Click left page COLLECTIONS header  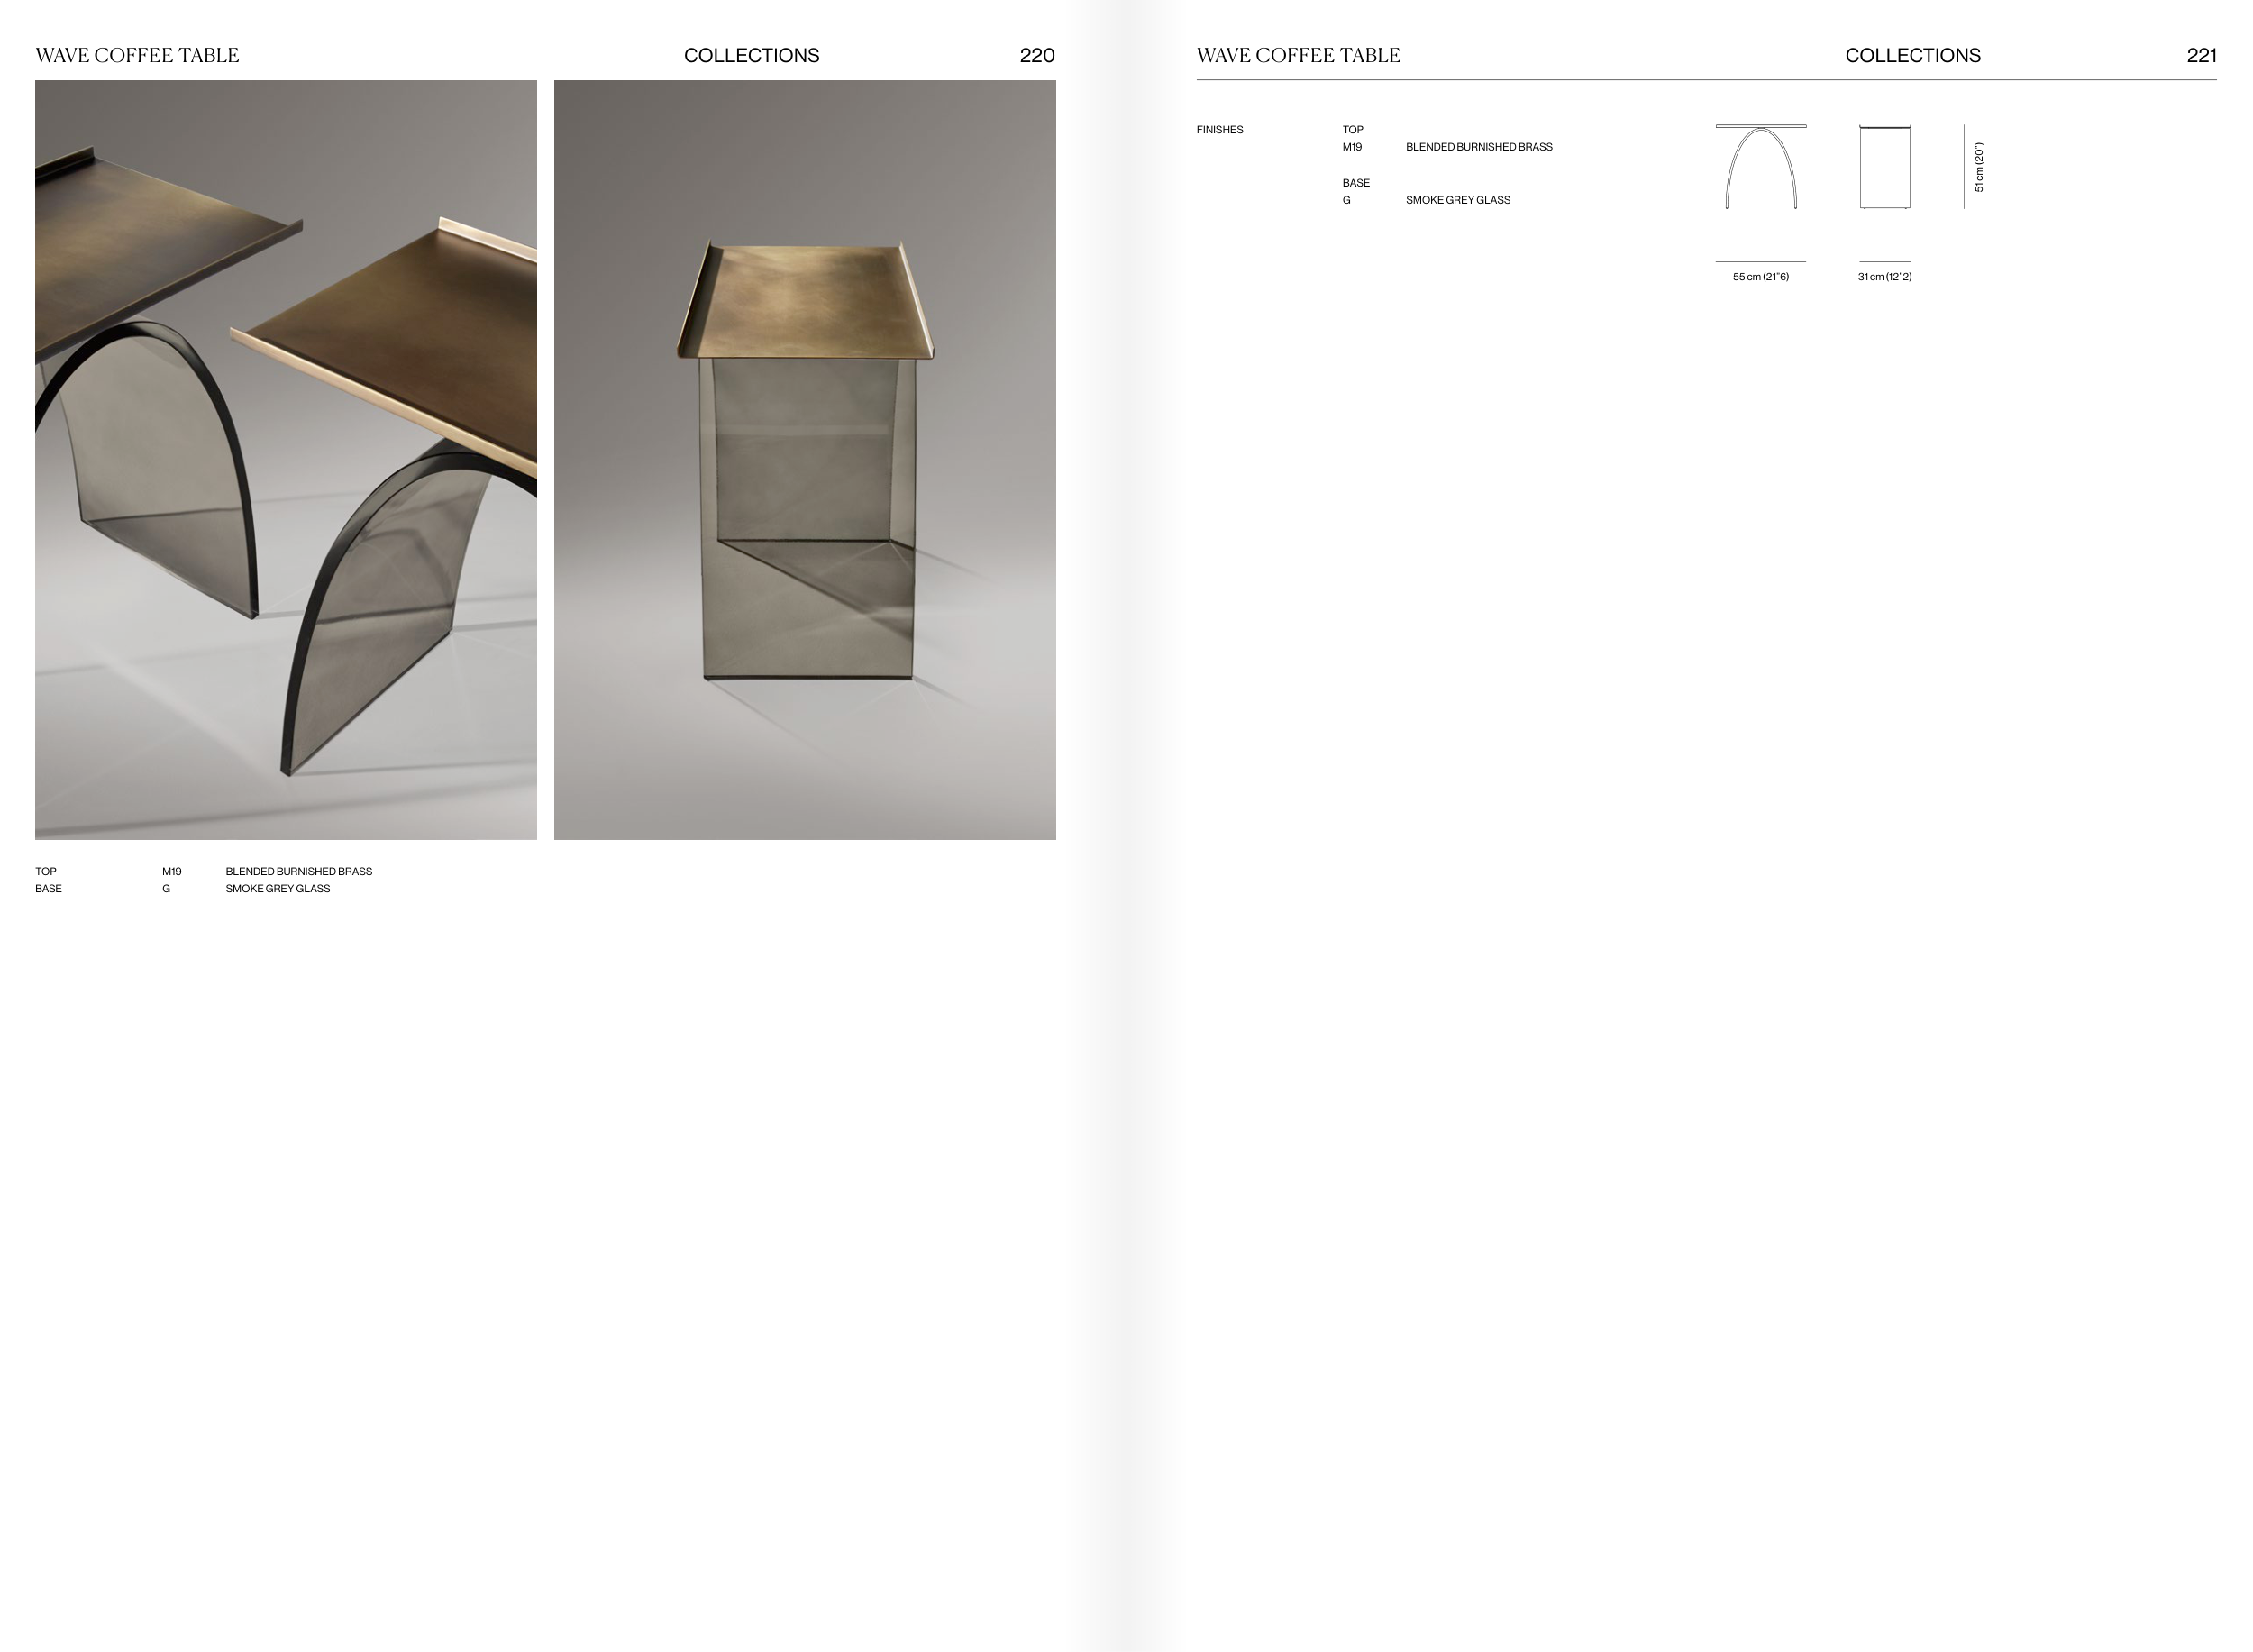pyautogui.click(x=751, y=56)
